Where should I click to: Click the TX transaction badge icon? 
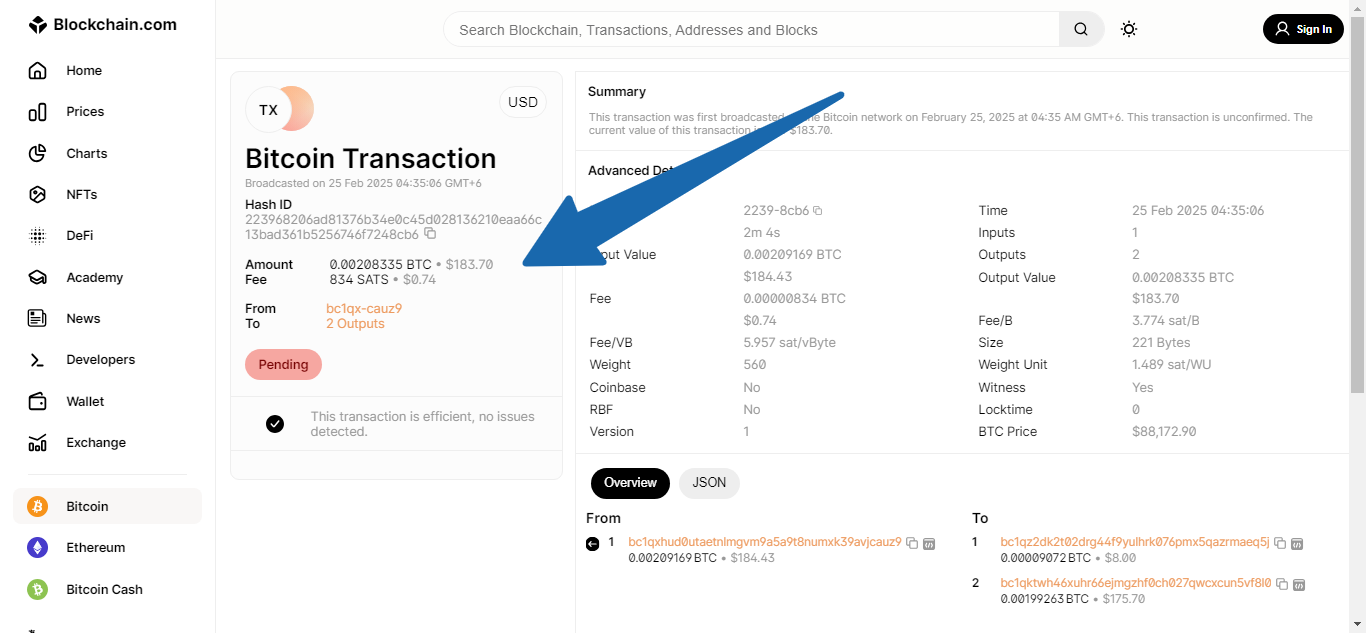(280, 109)
